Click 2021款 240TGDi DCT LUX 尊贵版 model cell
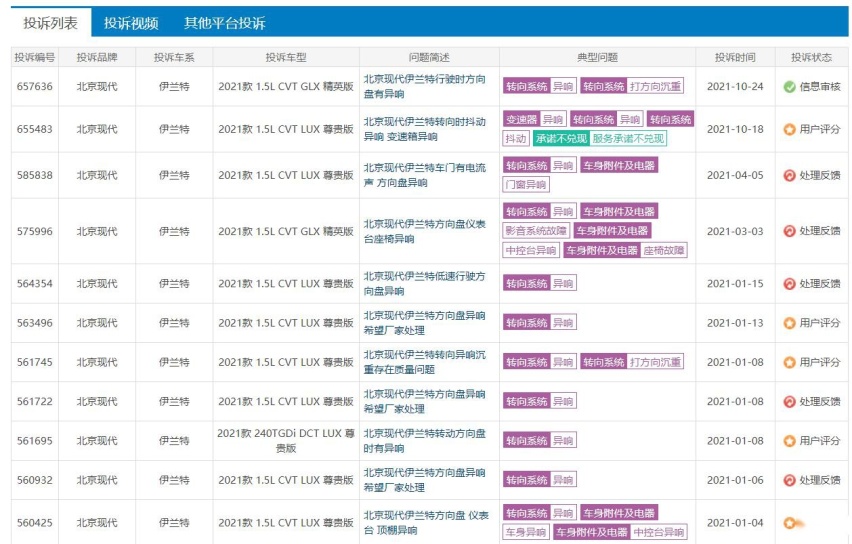Image resolution: width=852 pixels, height=544 pixels. click(x=286, y=441)
